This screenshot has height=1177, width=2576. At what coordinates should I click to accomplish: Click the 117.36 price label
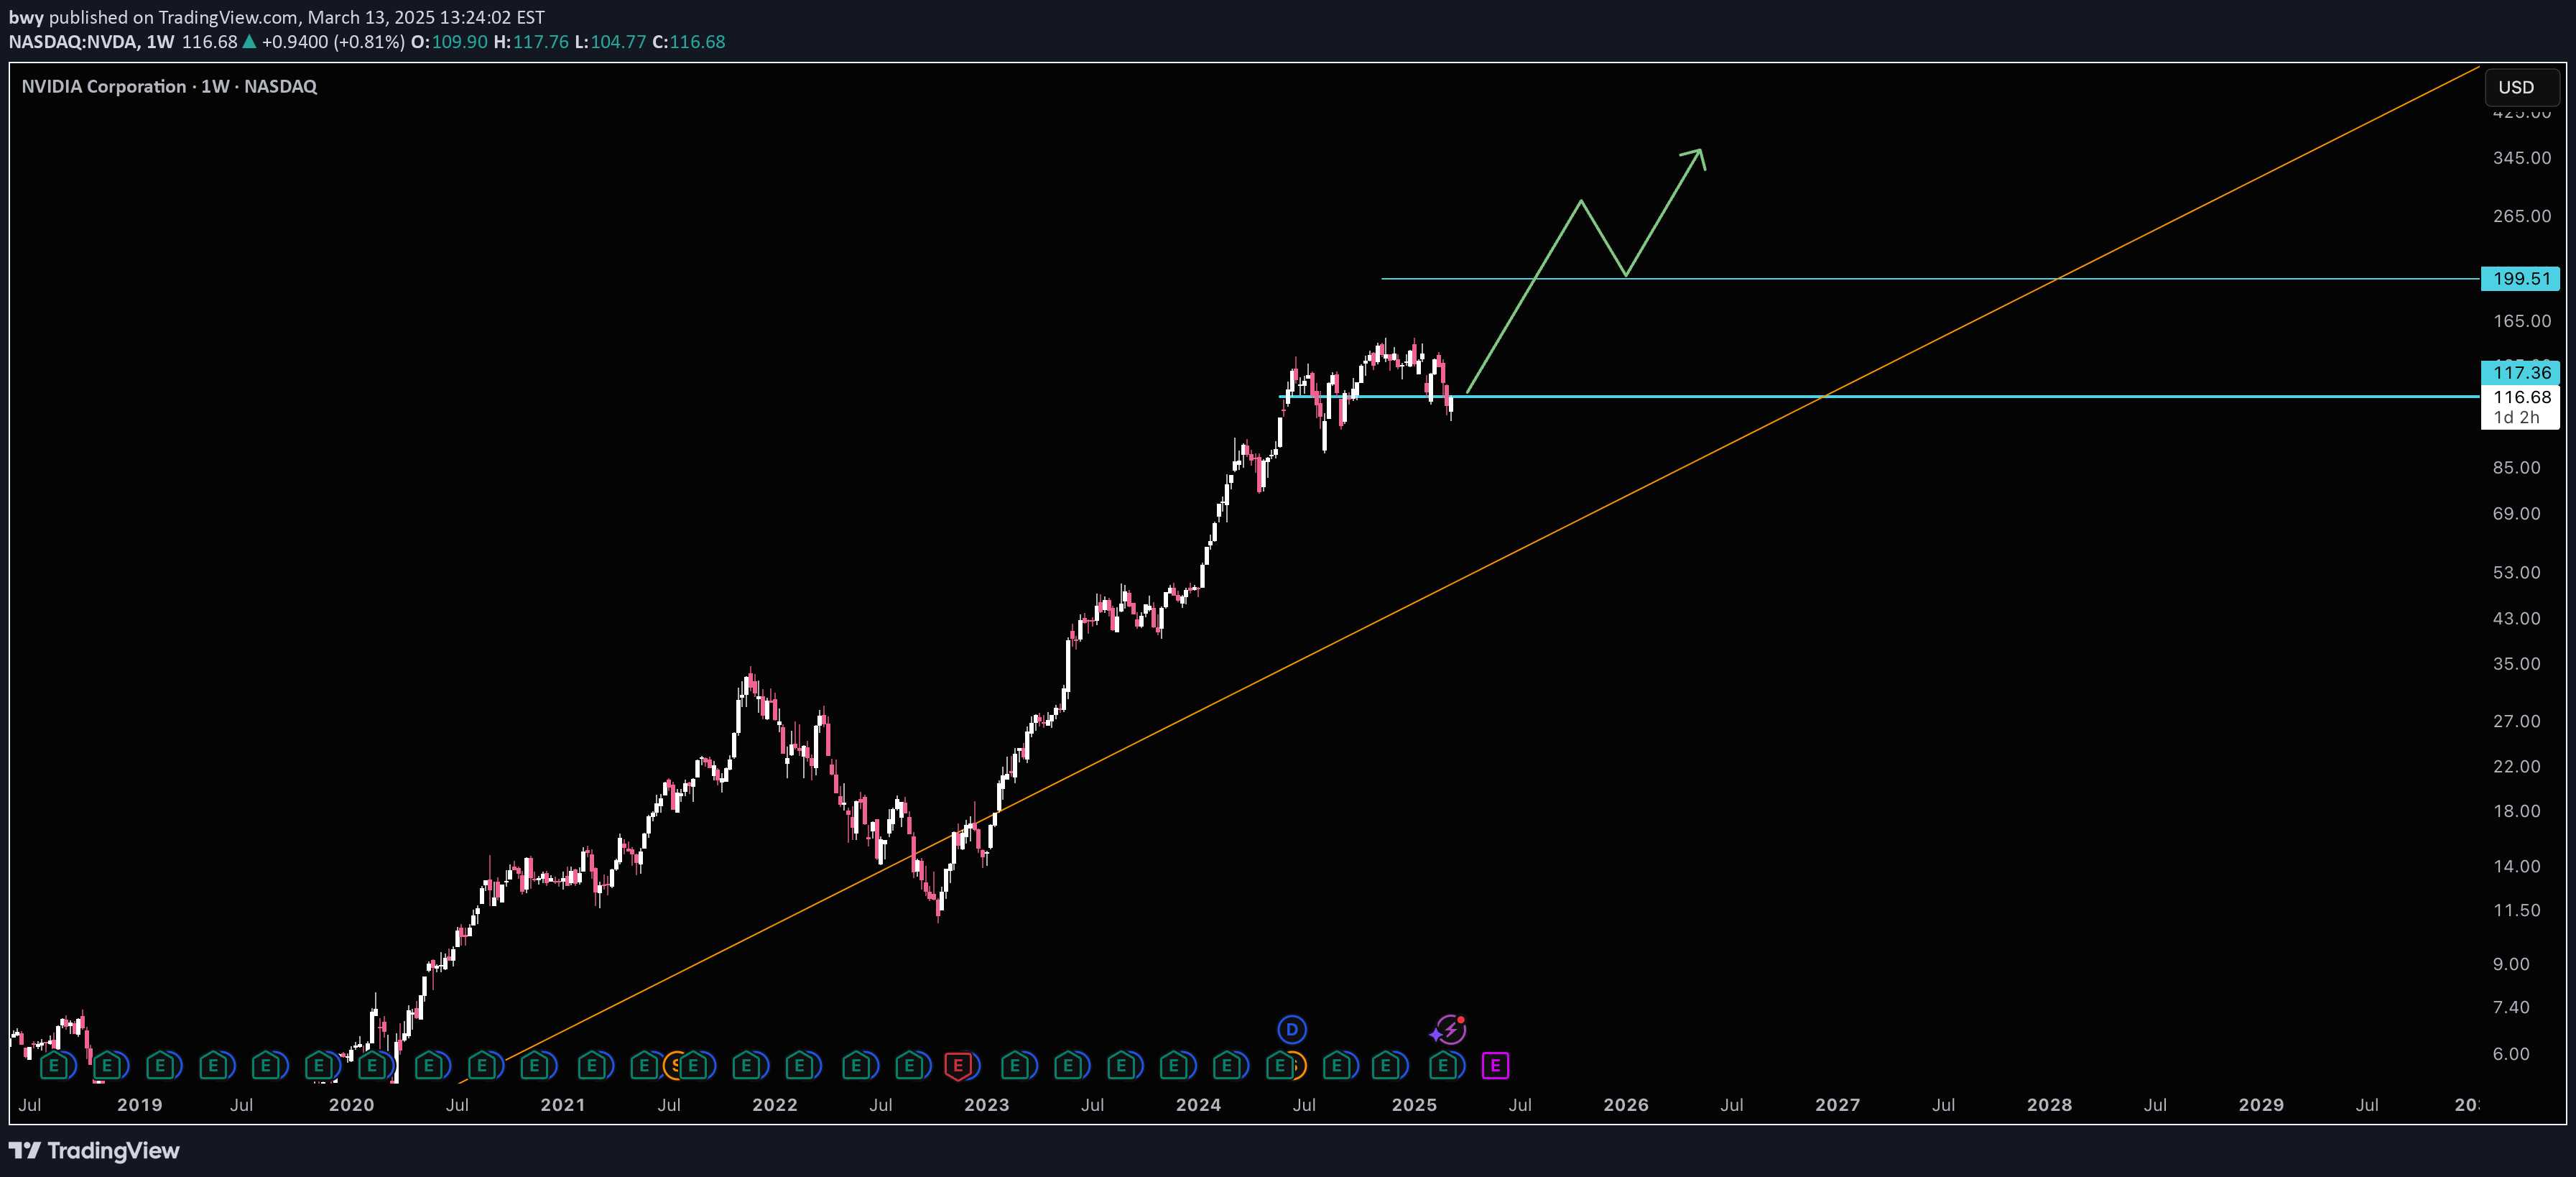[x=2520, y=372]
